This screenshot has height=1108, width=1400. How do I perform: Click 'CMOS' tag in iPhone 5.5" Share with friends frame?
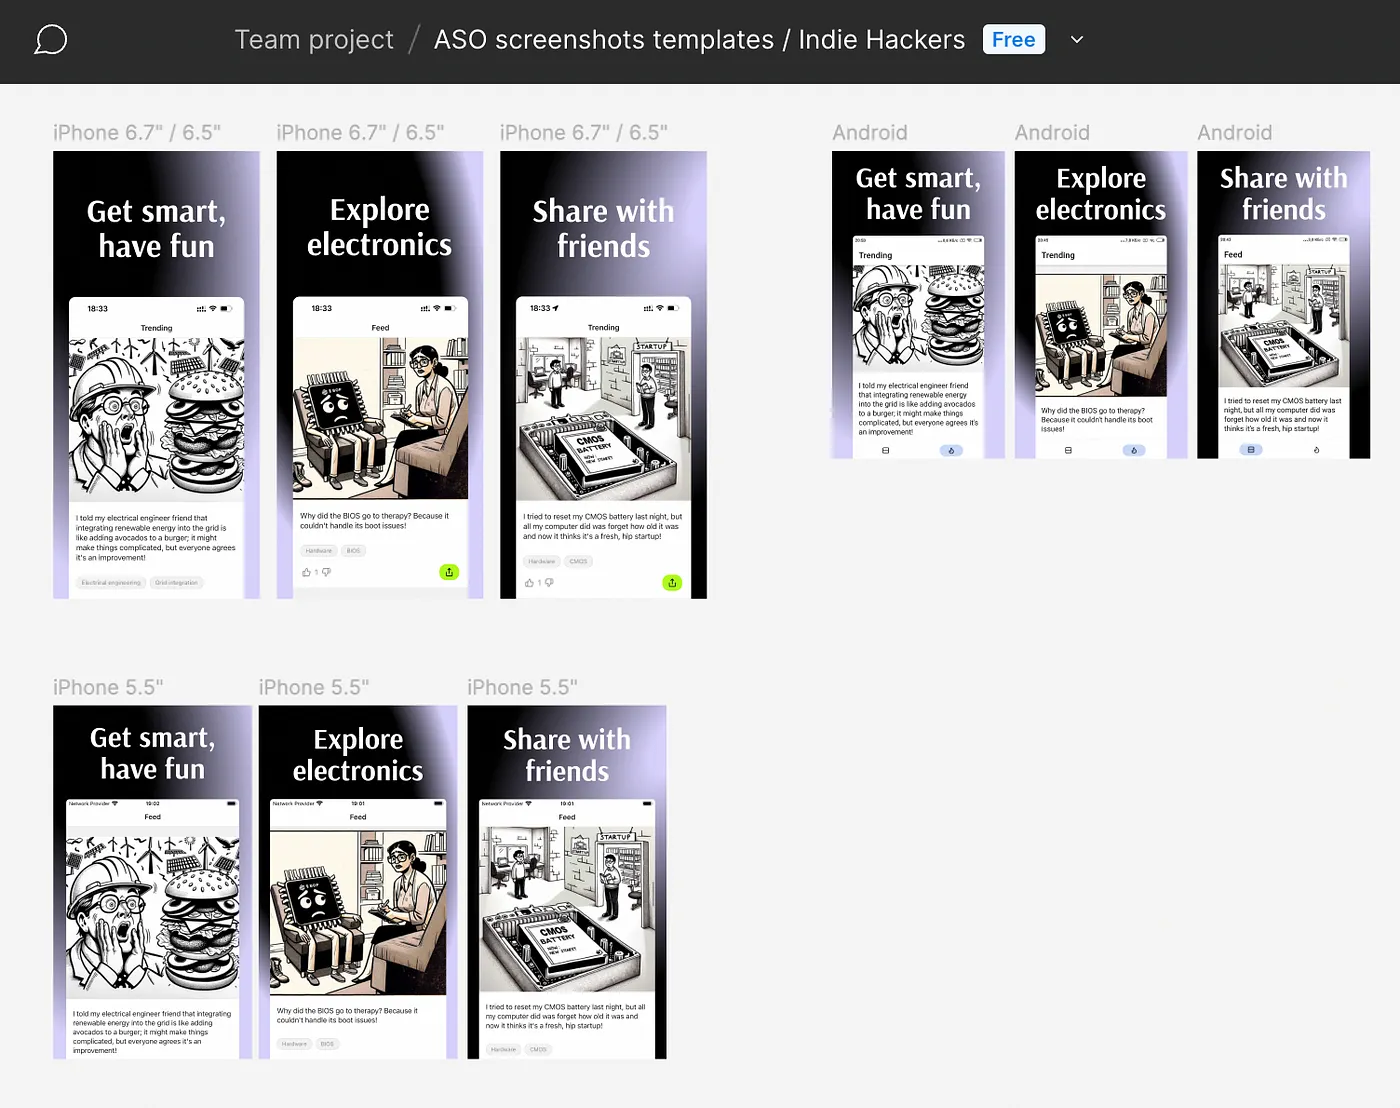click(538, 1050)
